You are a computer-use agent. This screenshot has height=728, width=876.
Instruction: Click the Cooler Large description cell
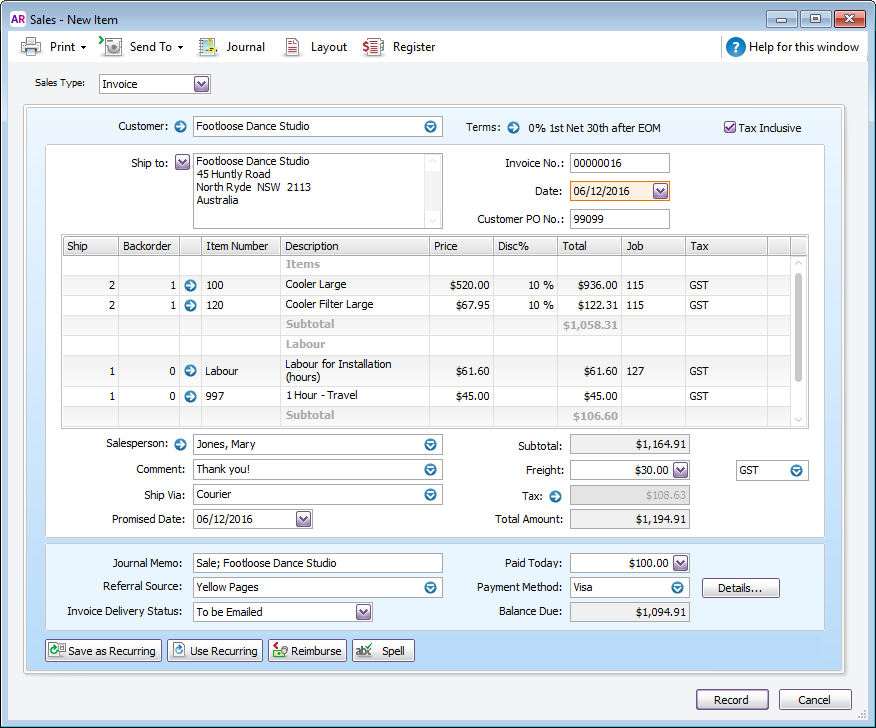point(355,285)
